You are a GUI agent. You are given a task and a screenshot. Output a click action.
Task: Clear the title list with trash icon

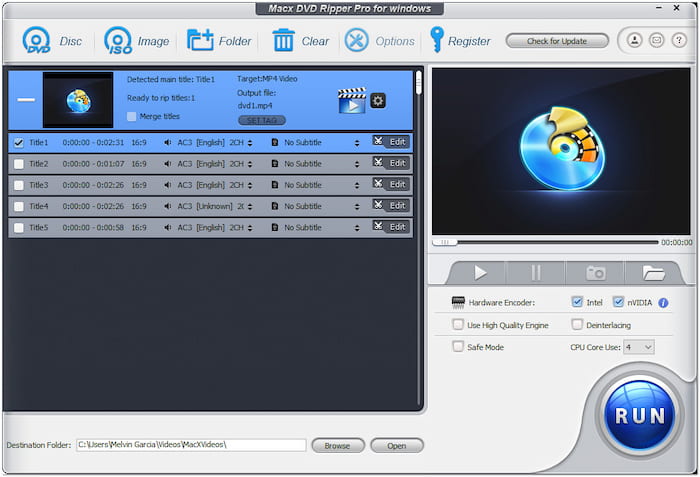[300, 41]
